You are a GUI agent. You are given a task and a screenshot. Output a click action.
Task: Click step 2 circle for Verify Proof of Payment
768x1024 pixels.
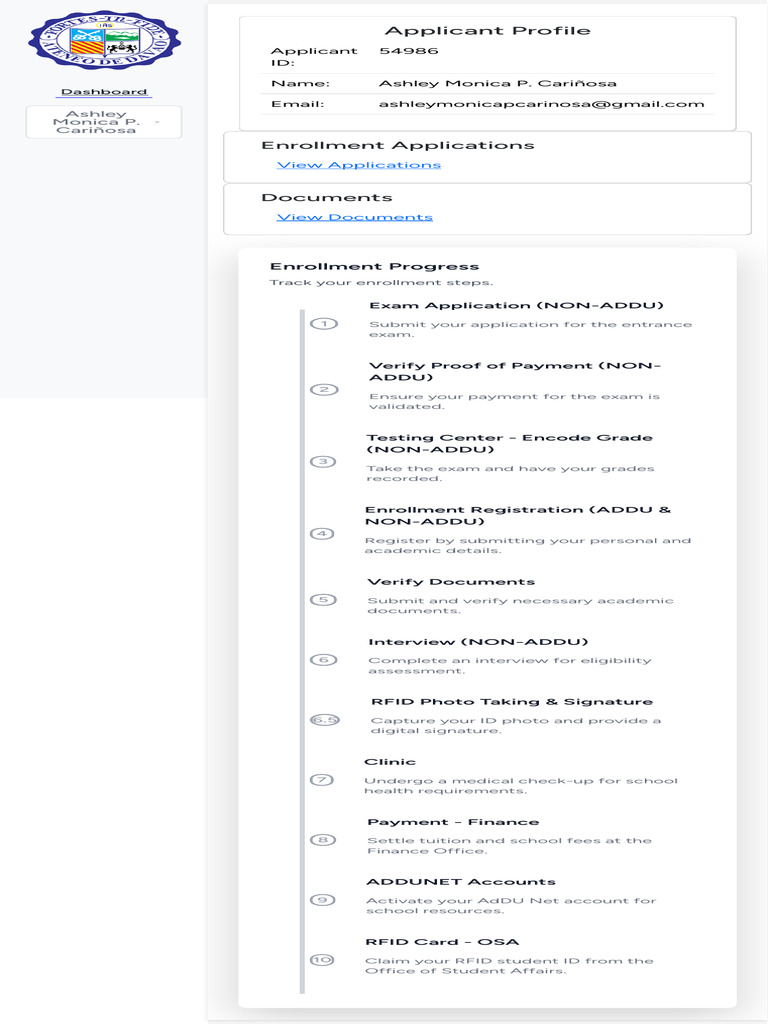[x=324, y=390]
